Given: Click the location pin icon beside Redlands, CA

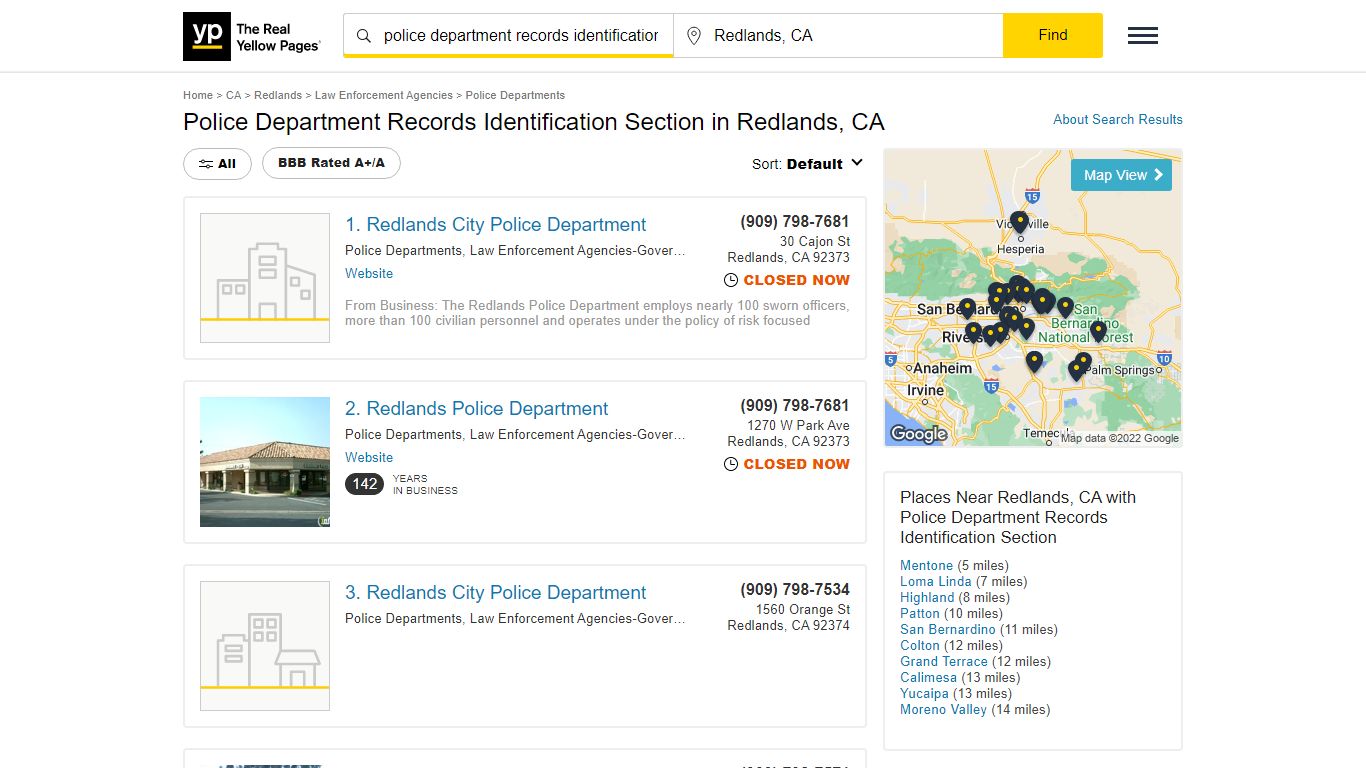Looking at the screenshot, I should (694, 36).
